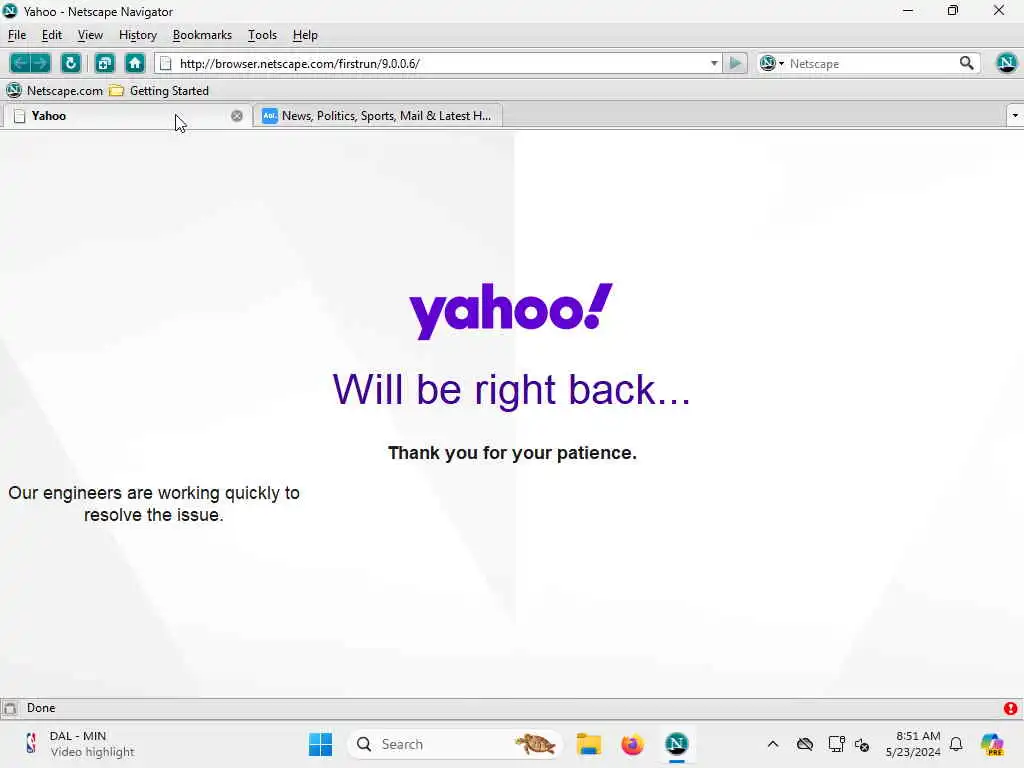Click the Yahoo logo on the page
1024x768 pixels.
point(511,311)
